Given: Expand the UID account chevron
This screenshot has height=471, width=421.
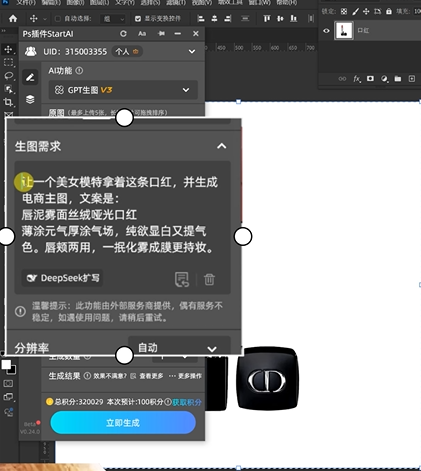Looking at the screenshot, I should coord(192,51).
